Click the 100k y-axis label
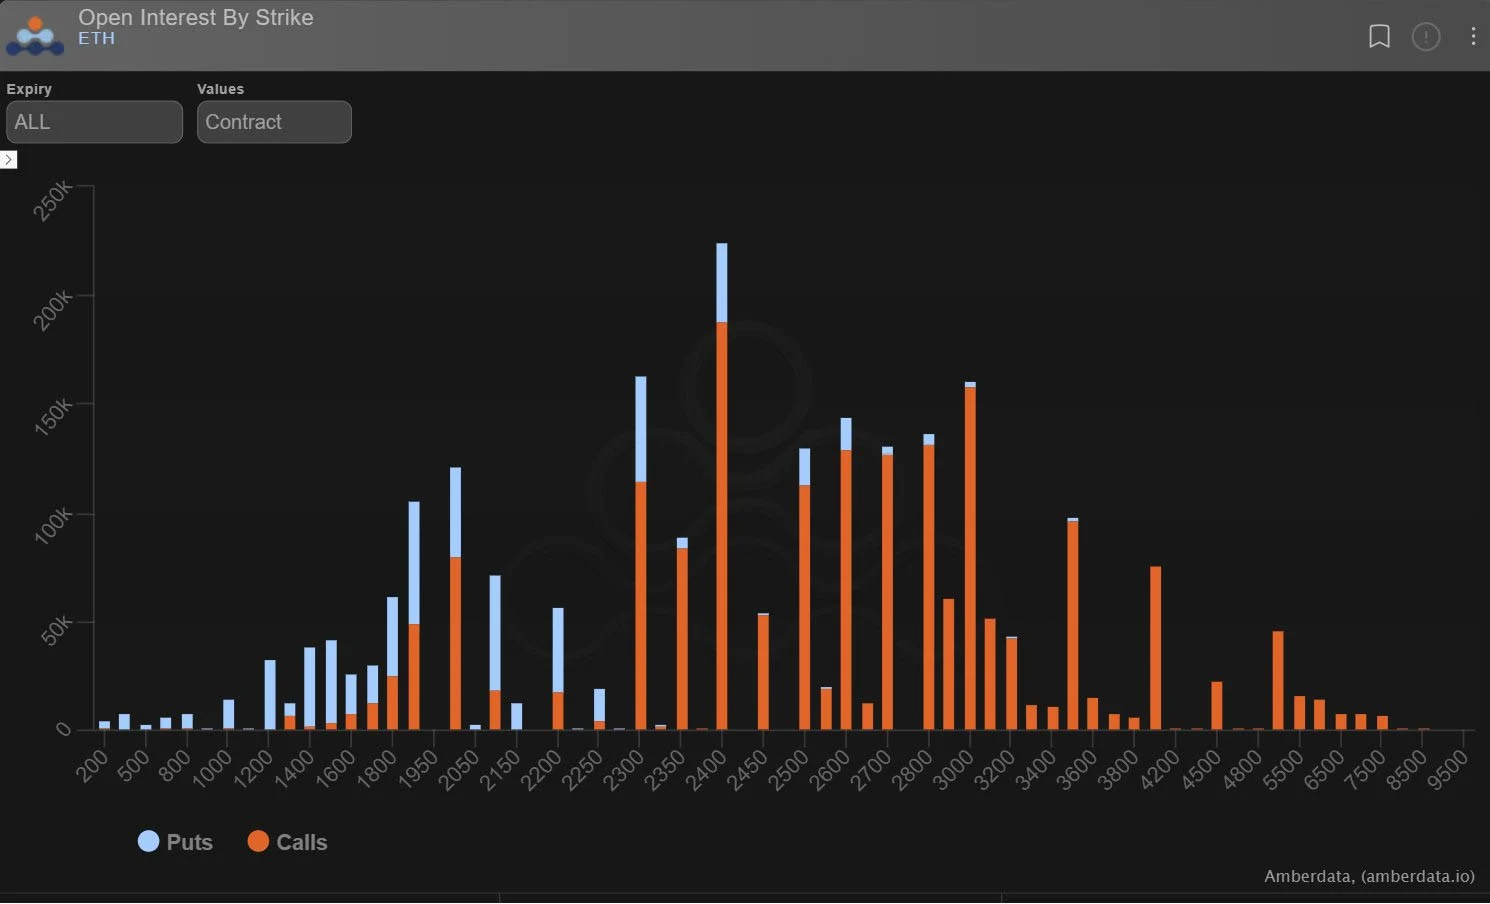1490x904 pixels. coord(52,525)
